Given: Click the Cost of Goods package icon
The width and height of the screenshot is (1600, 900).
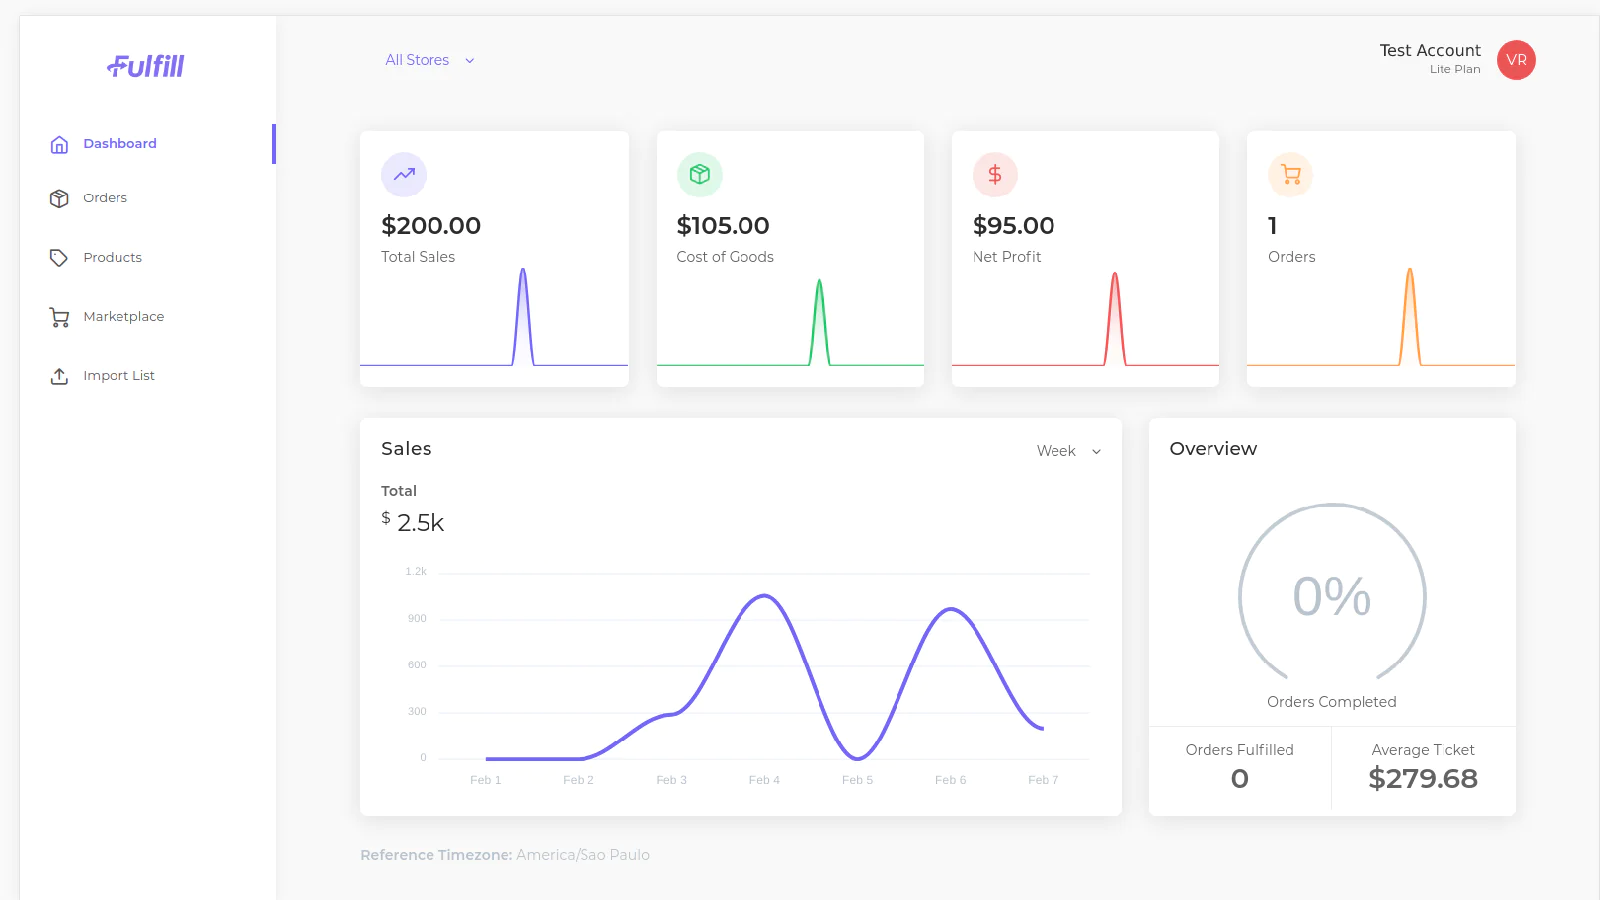Looking at the screenshot, I should (x=700, y=175).
